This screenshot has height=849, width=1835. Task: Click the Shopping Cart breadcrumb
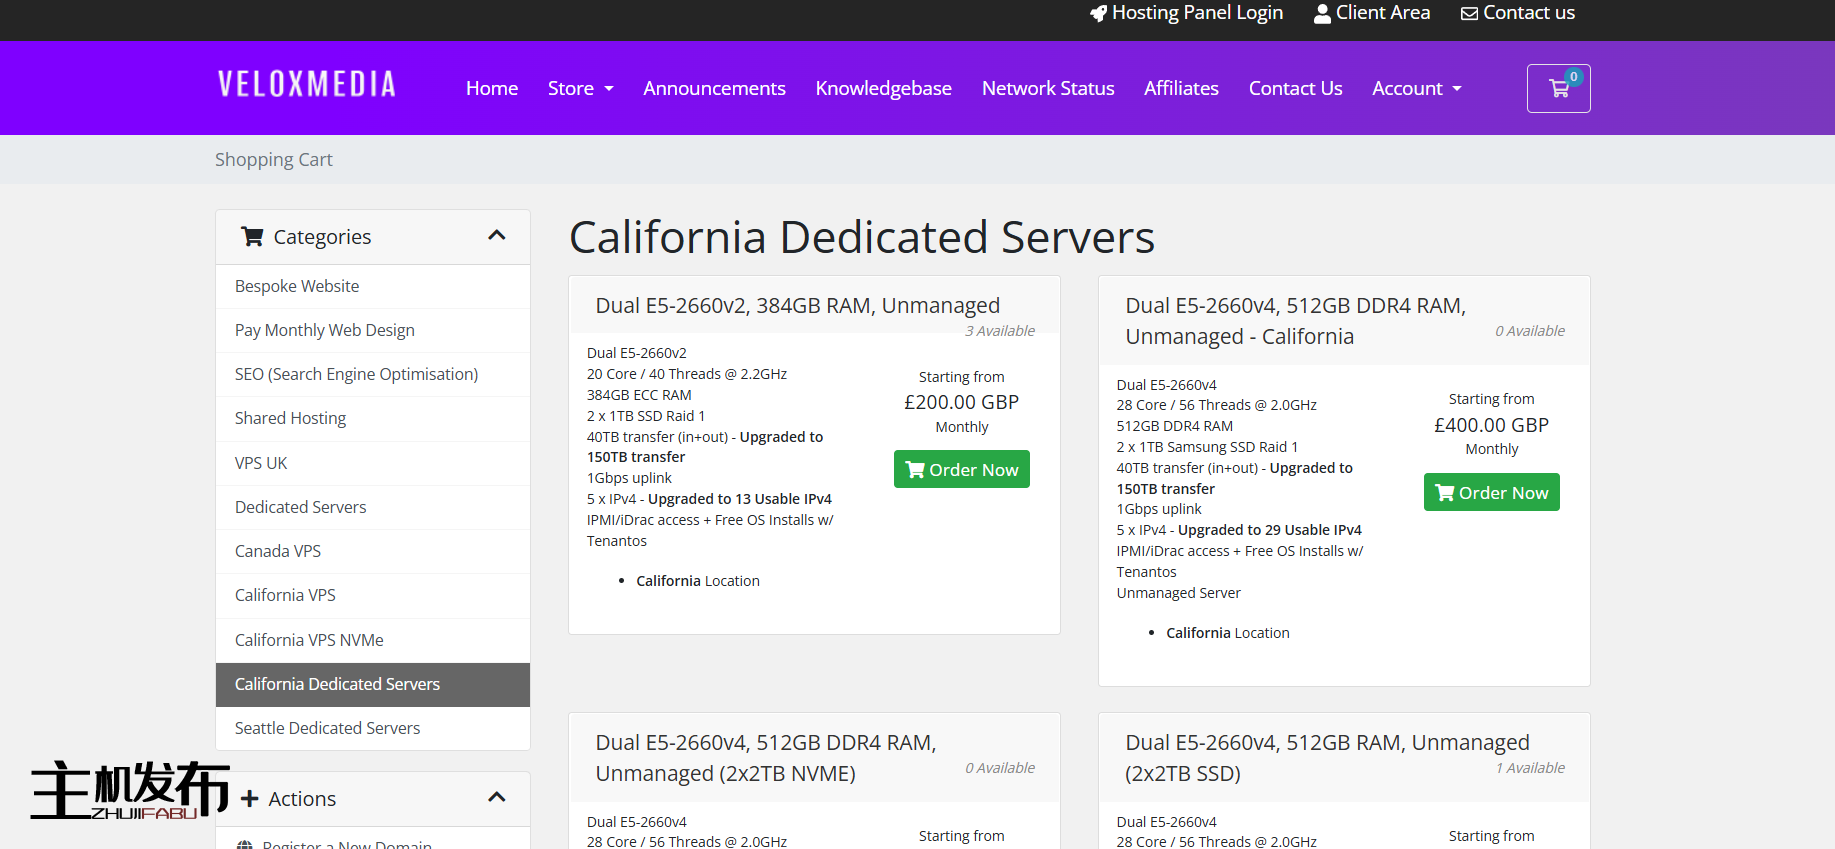click(x=273, y=160)
